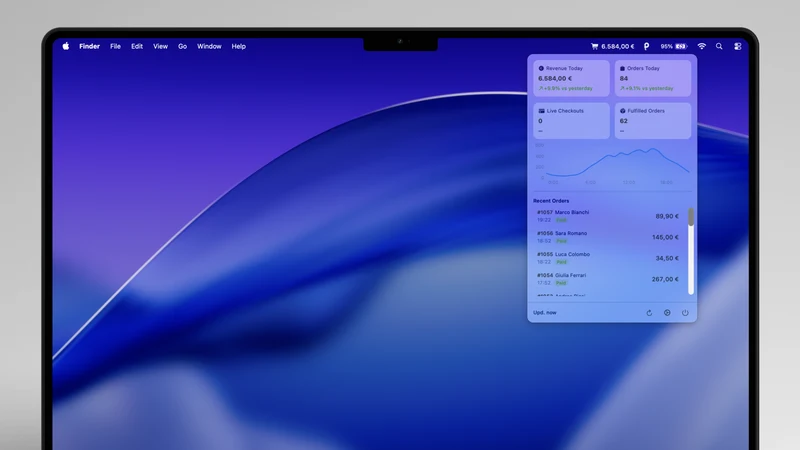
Task: Click the 145,00 € order amount
Action: pyautogui.click(x=665, y=237)
